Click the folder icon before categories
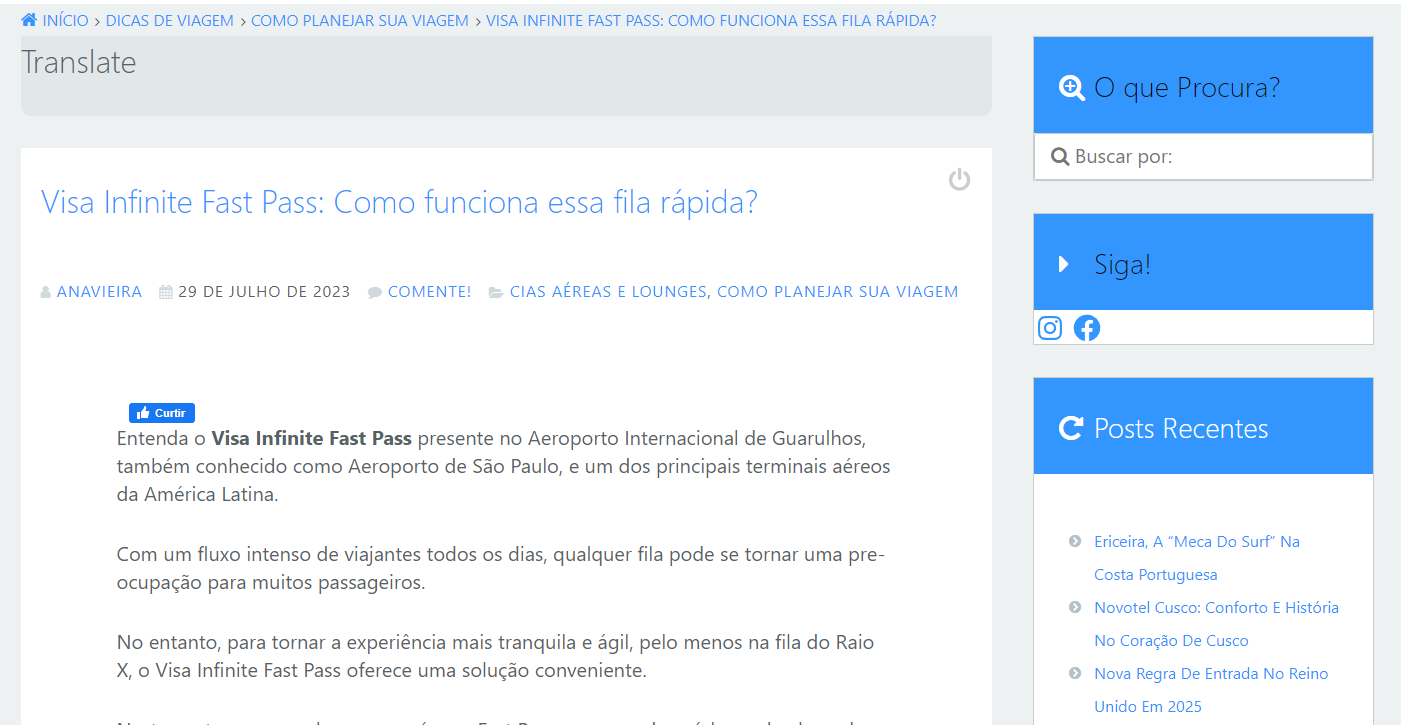The height and width of the screenshot is (725, 1401). (496, 293)
